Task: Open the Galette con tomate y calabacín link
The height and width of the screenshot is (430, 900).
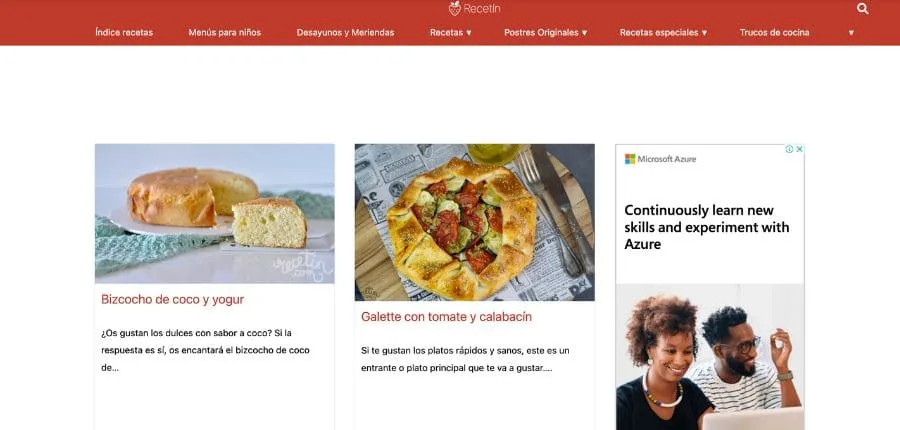Action: (x=447, y=316)
